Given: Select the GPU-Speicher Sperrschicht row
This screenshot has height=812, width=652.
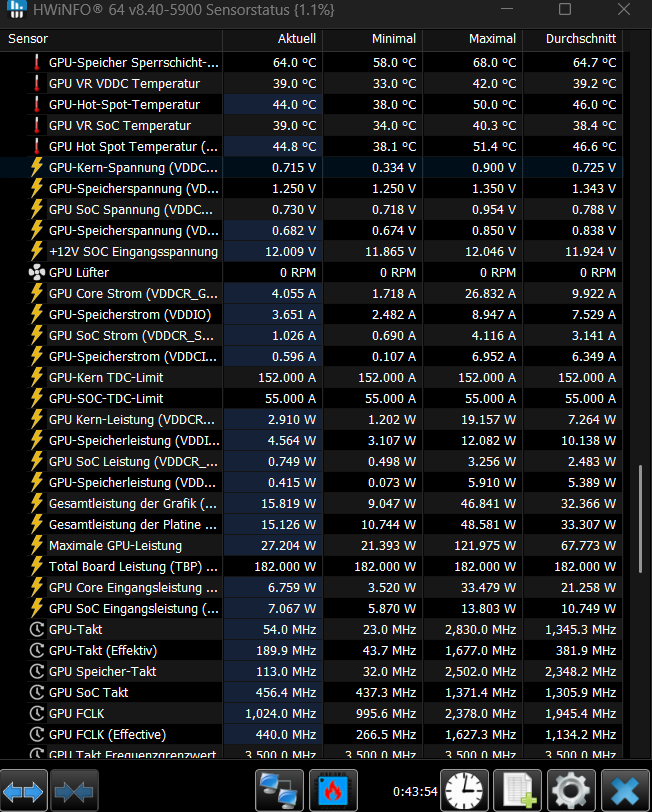Looking at the screenshot, I should pos(311,63).
